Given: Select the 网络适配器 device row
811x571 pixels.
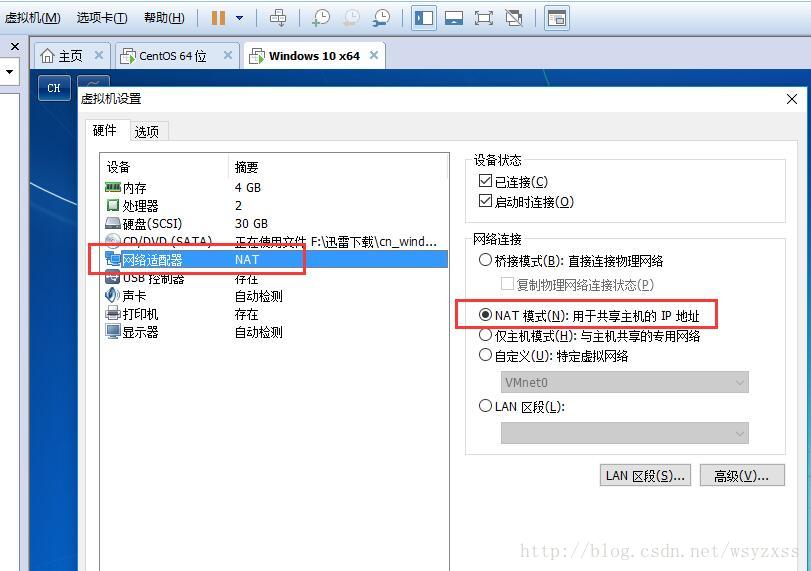Looking at the screenshot, I should coord(274,260).
